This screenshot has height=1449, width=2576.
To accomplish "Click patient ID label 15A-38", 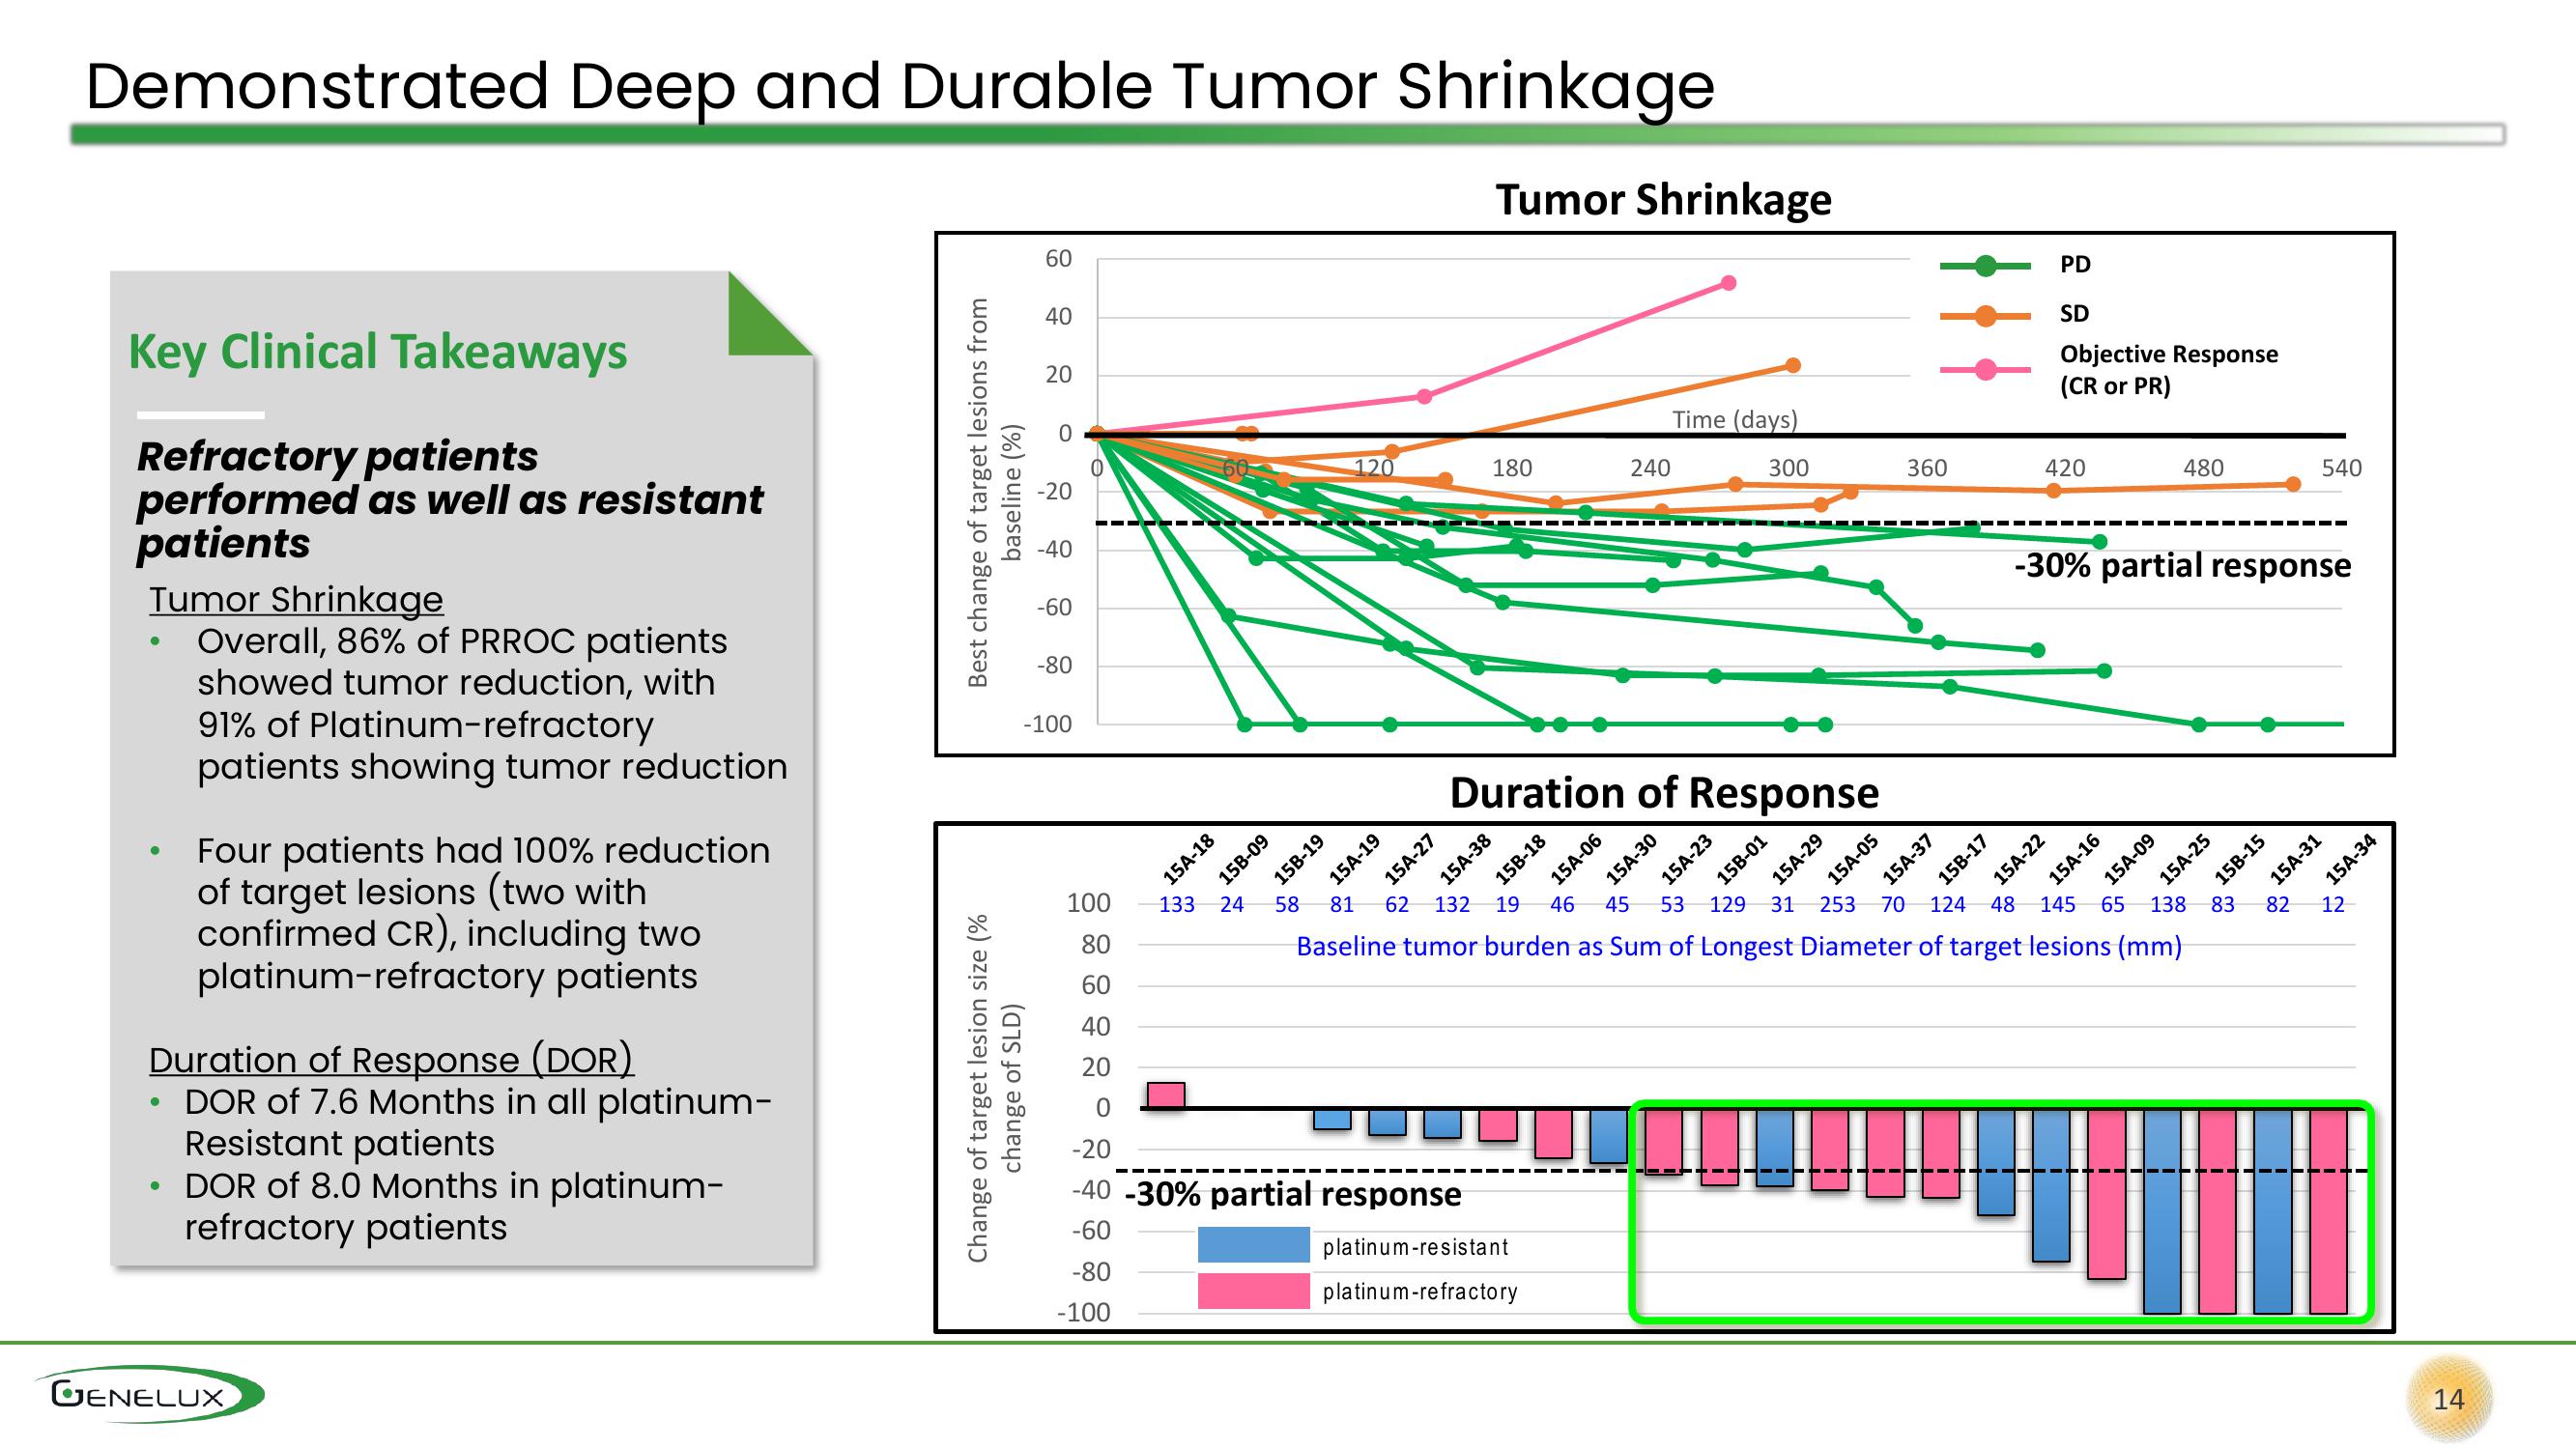I will 1465,859.
